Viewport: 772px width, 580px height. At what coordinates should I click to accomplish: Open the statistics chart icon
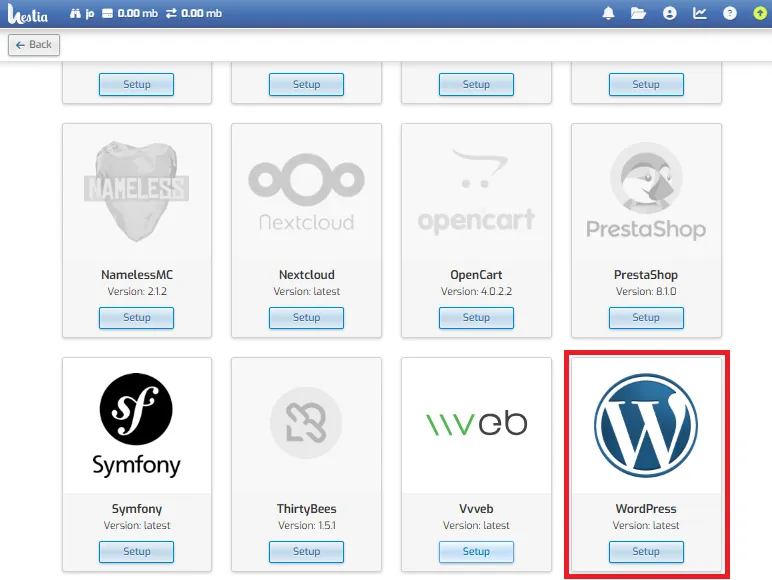700,13
